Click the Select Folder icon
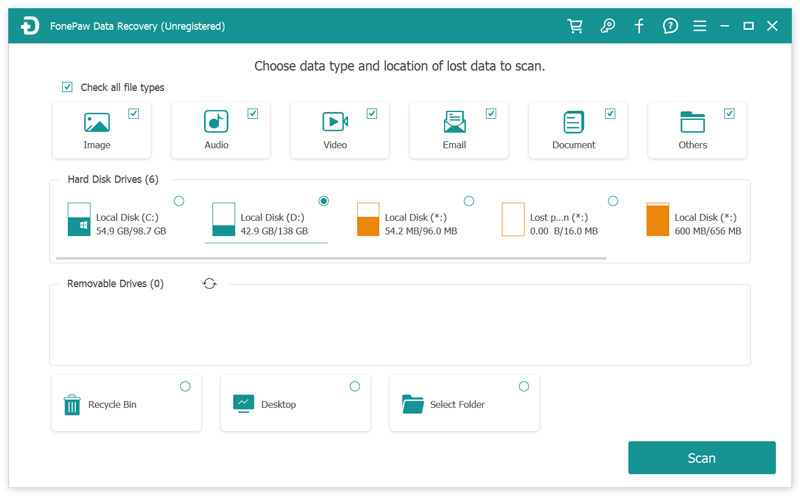 click(x=413, y=404)
